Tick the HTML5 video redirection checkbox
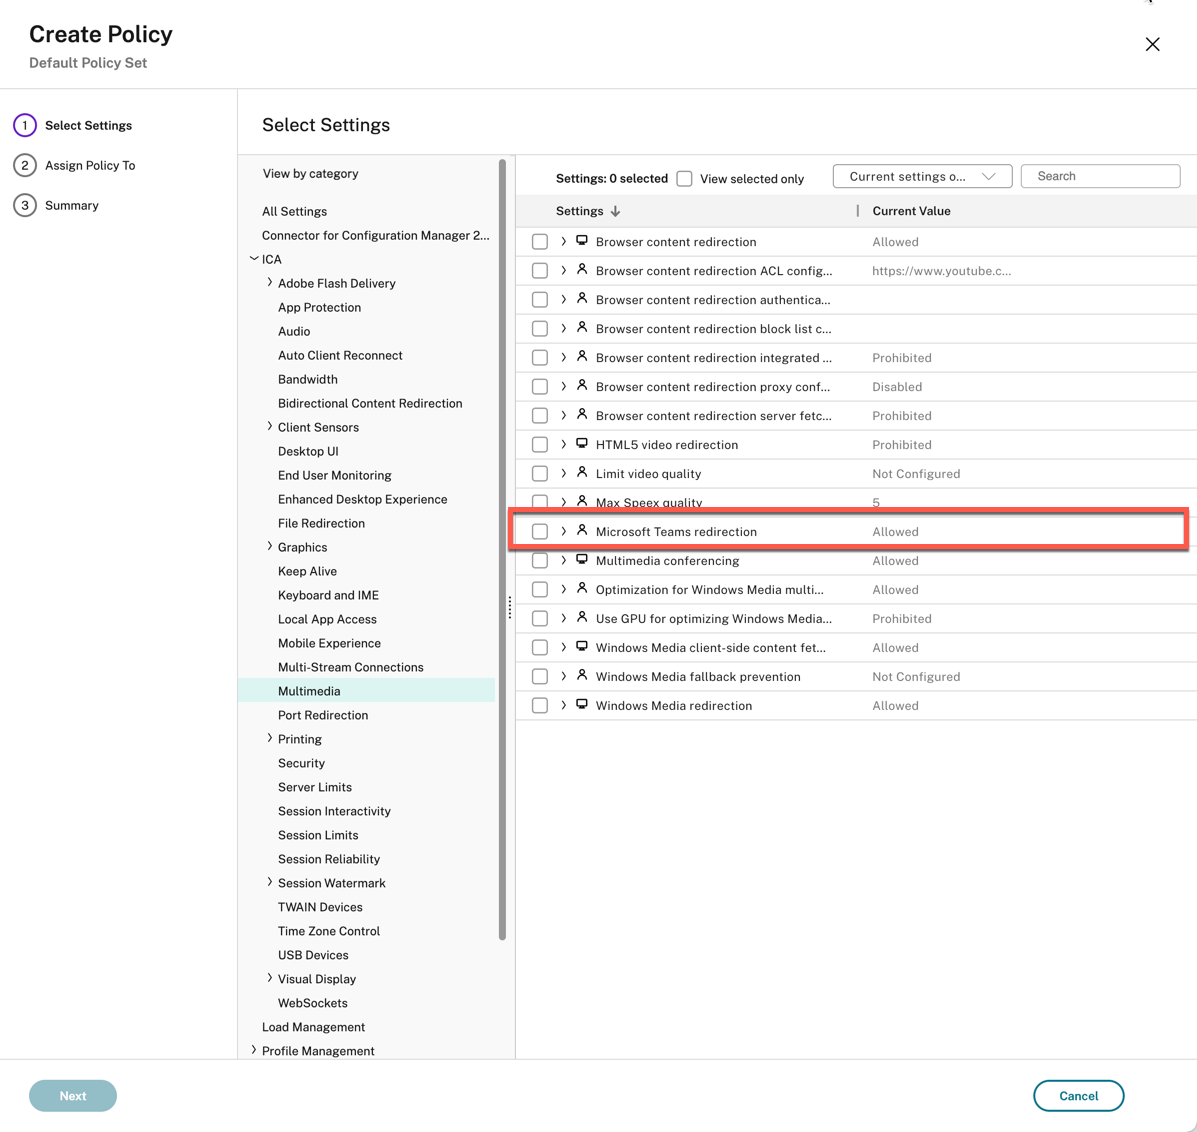 [x=540, y=445]
